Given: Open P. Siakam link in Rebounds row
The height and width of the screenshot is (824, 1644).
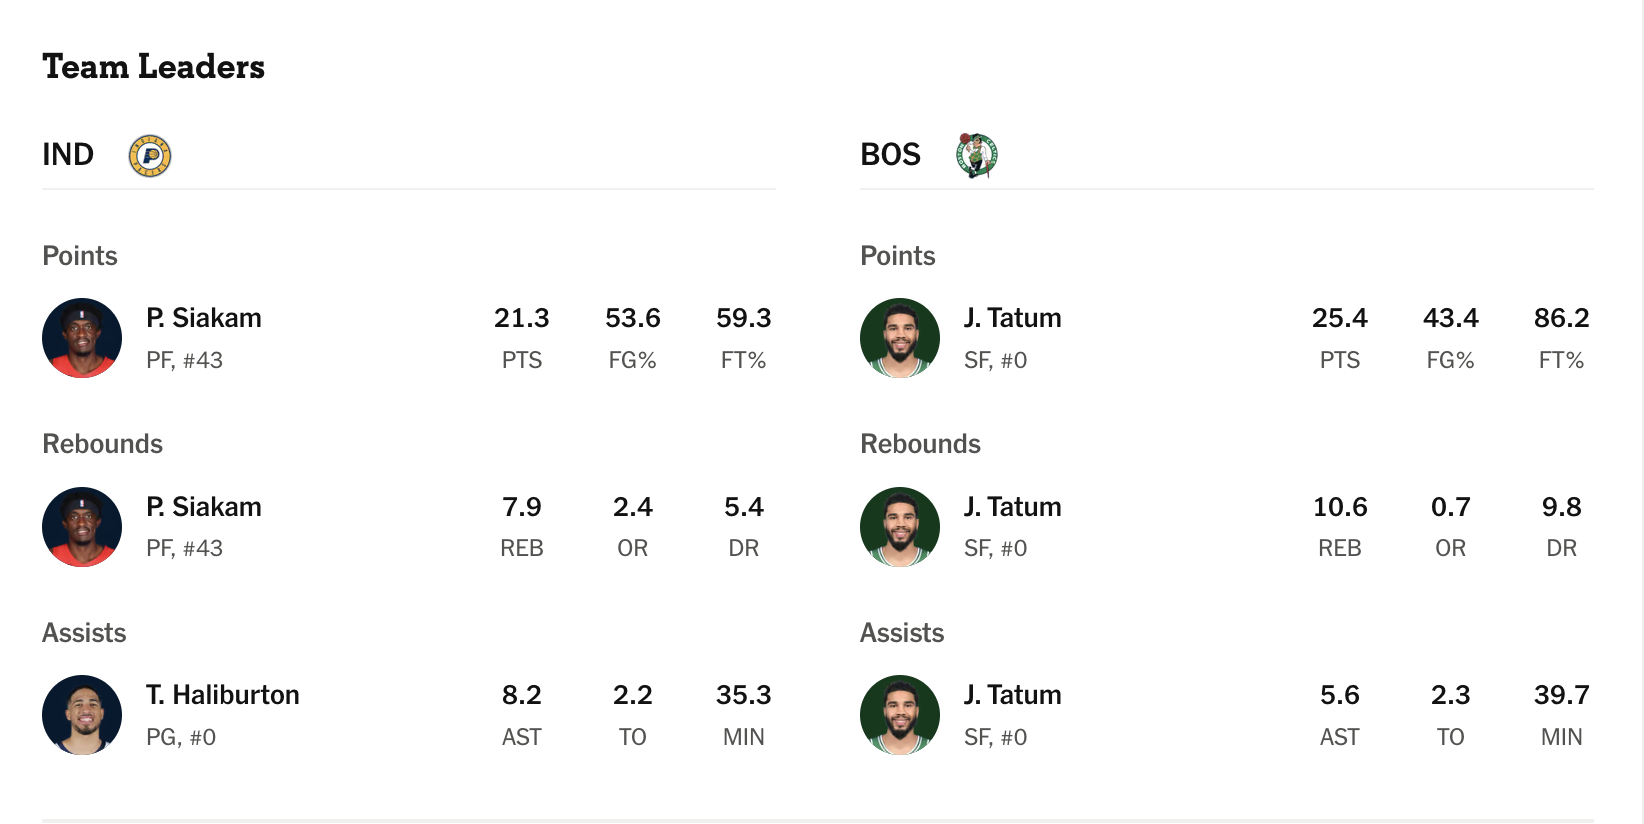Looking at the screenshot, I should pos(204,507).
